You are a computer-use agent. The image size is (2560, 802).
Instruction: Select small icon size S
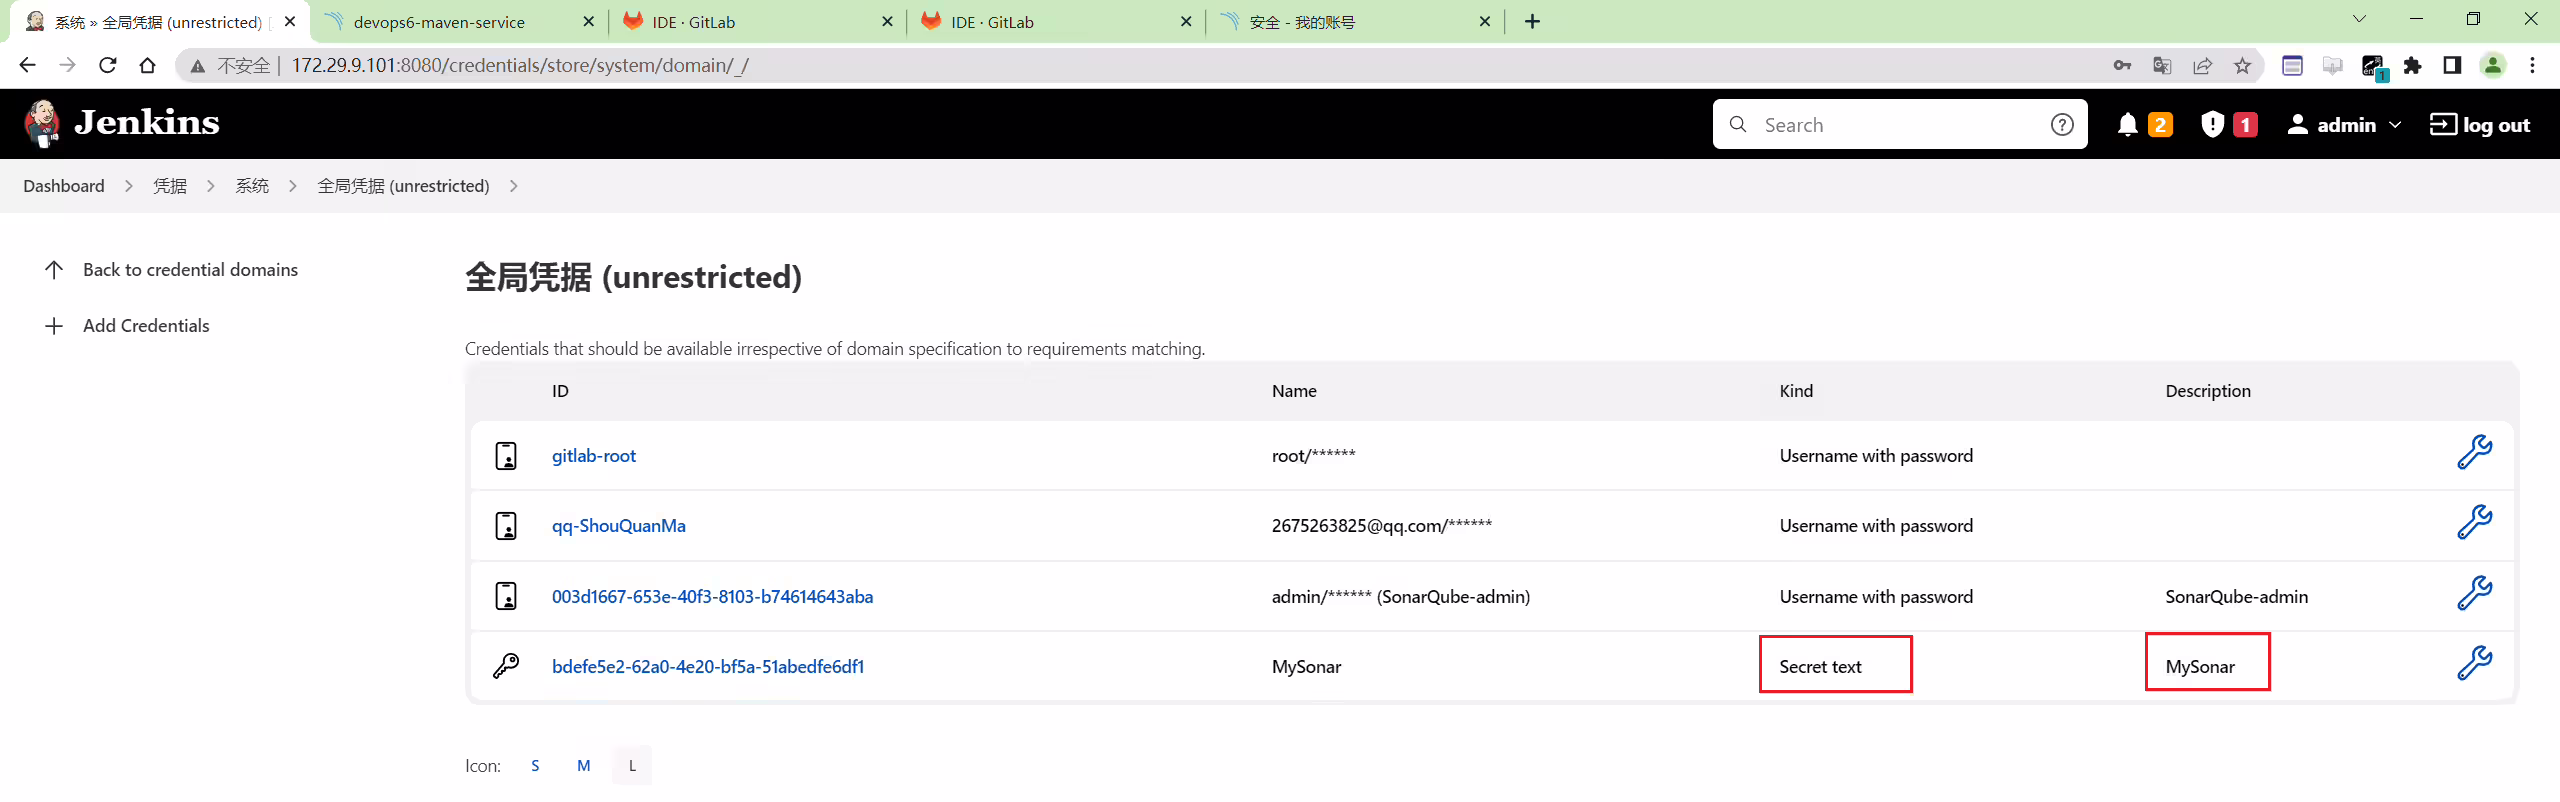[x=535, y=766]
